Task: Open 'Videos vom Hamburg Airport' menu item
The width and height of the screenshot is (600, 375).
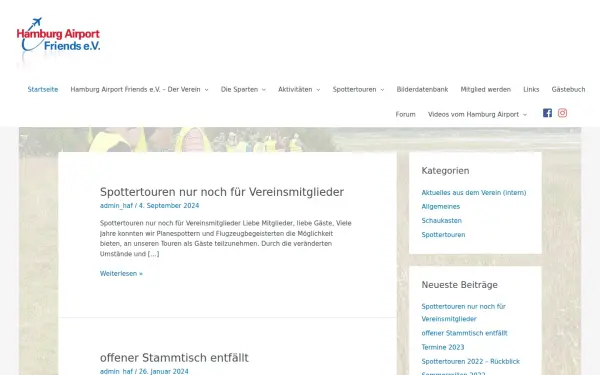Action: point(473,114)
